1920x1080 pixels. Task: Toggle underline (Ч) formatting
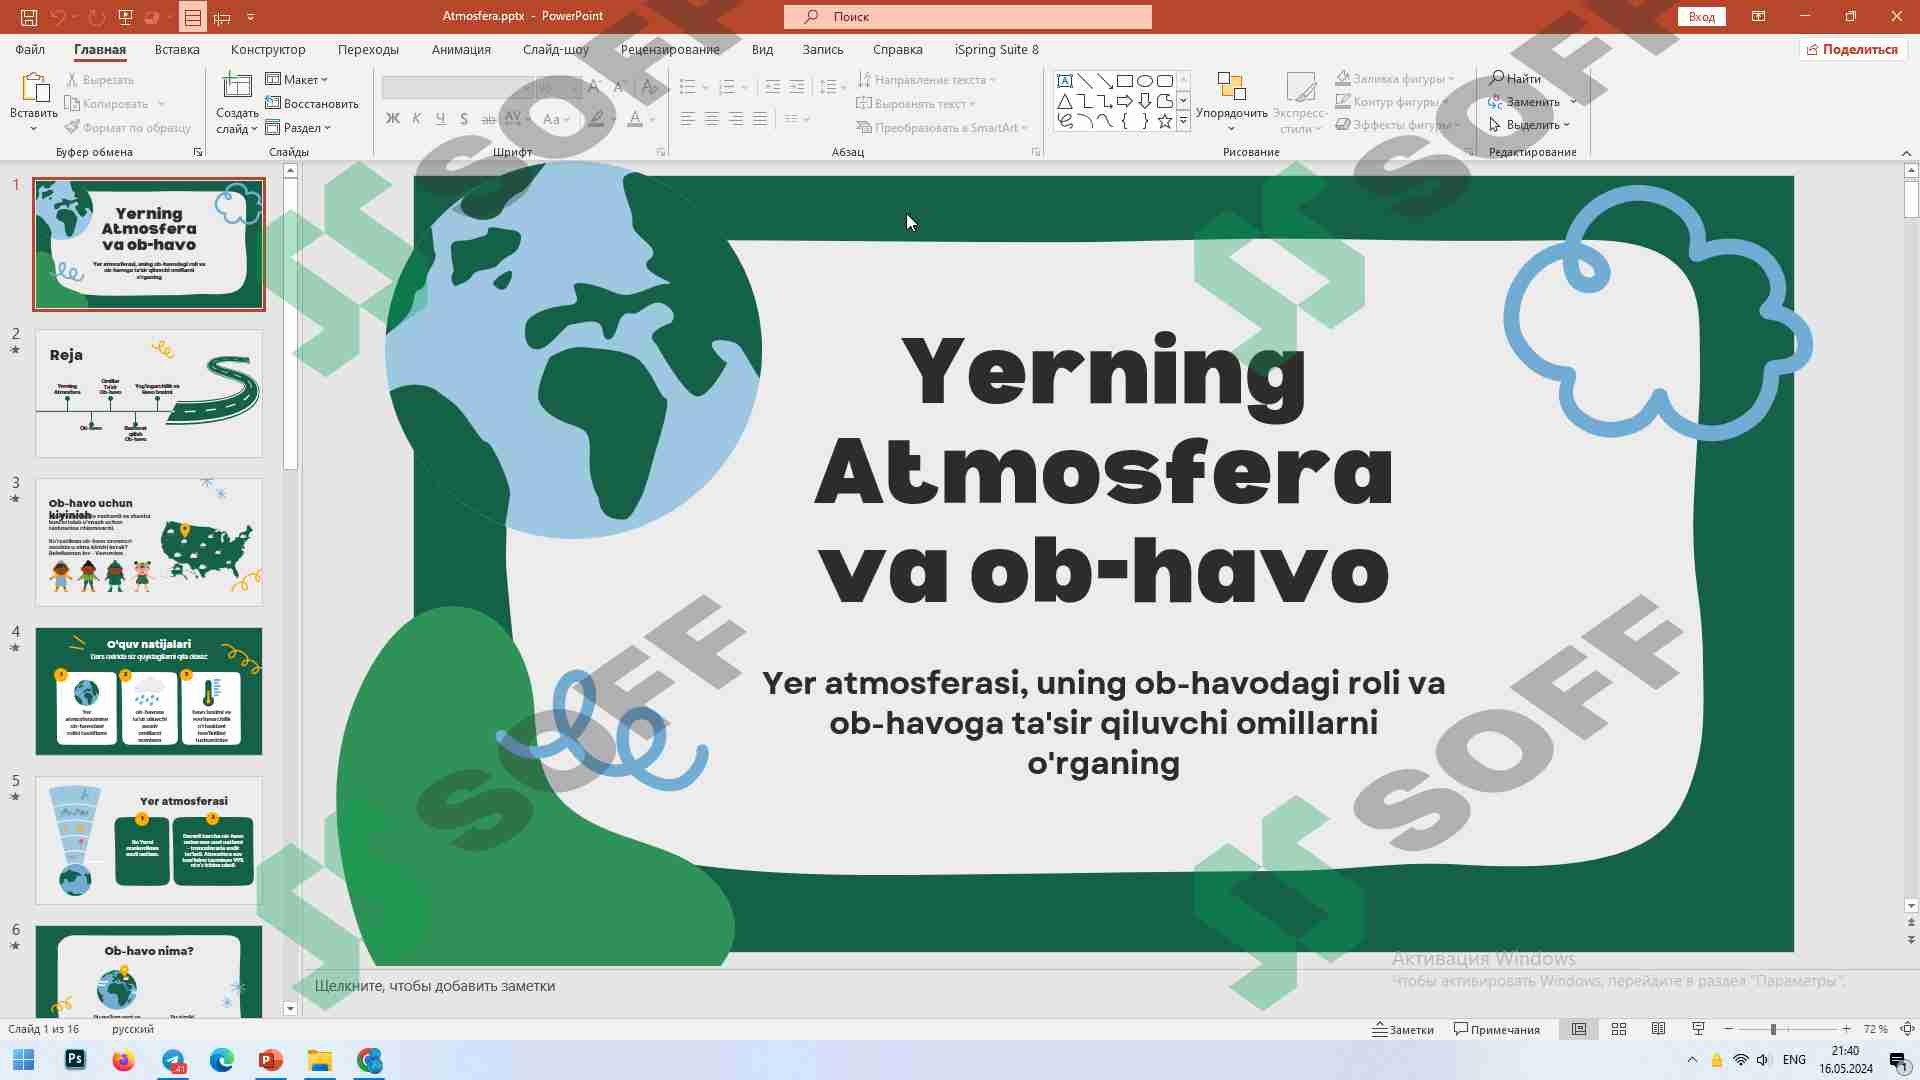click(440, 119)
